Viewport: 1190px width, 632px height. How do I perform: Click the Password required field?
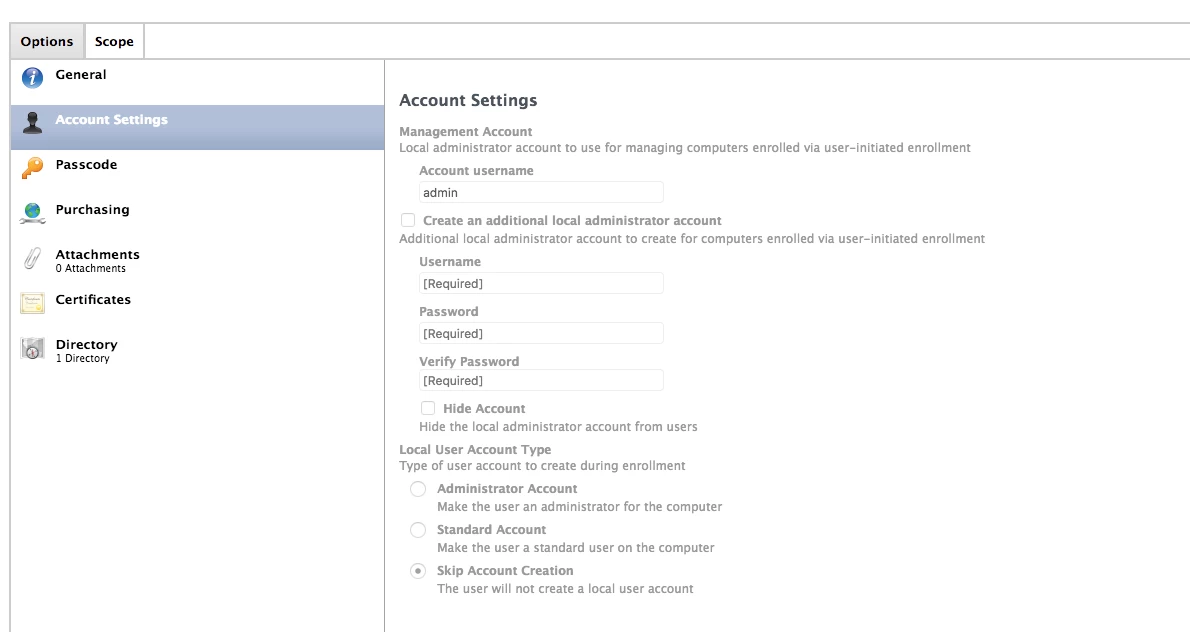point(541,334)
